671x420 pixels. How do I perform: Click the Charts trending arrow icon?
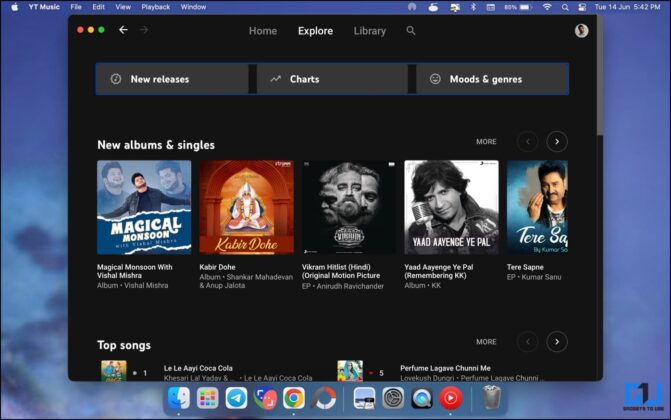click(x=276, y=79)
